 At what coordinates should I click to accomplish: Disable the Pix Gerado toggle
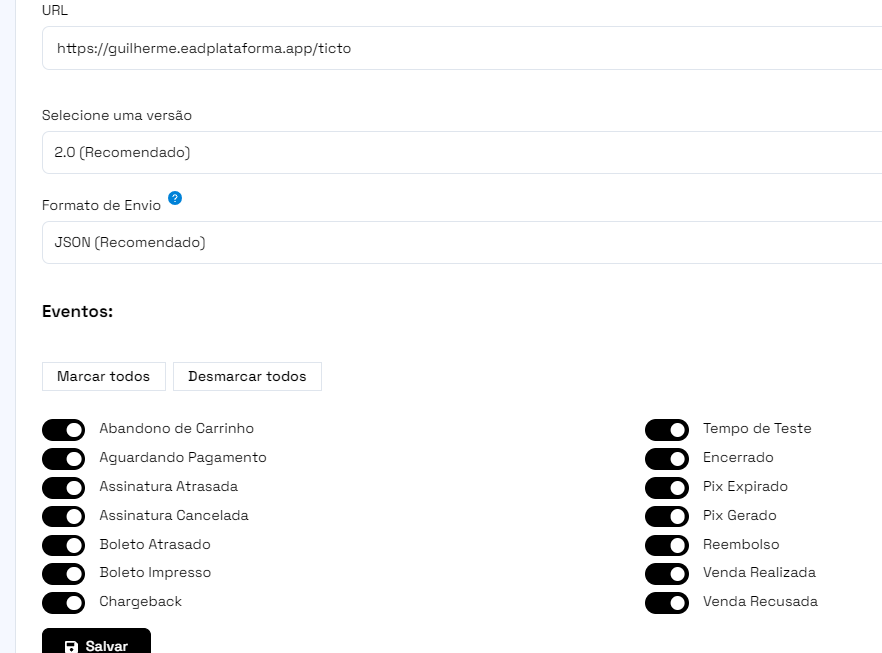(x=667, y=516)
